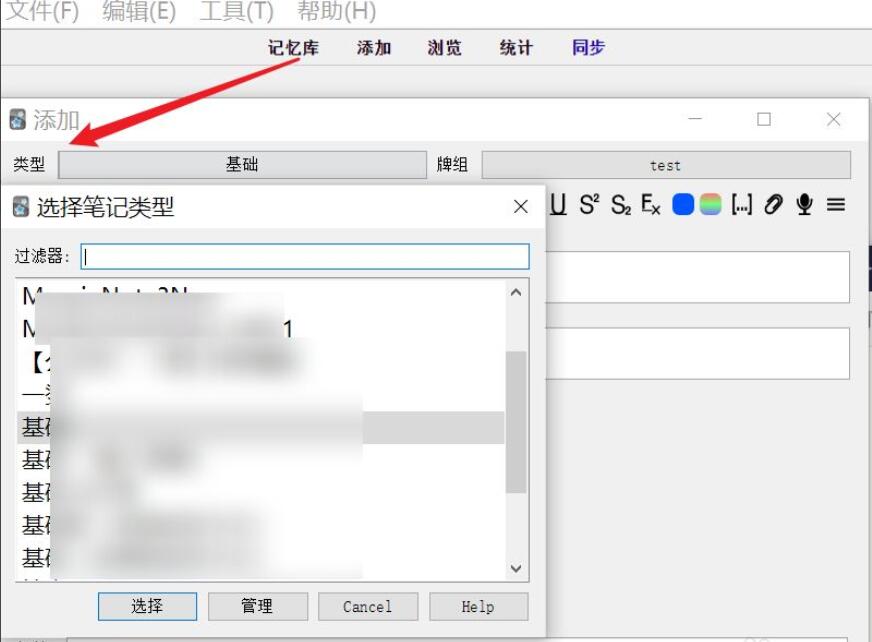872x642 pixels.
Task: Record audio with microphone icon
Action: 804,205
